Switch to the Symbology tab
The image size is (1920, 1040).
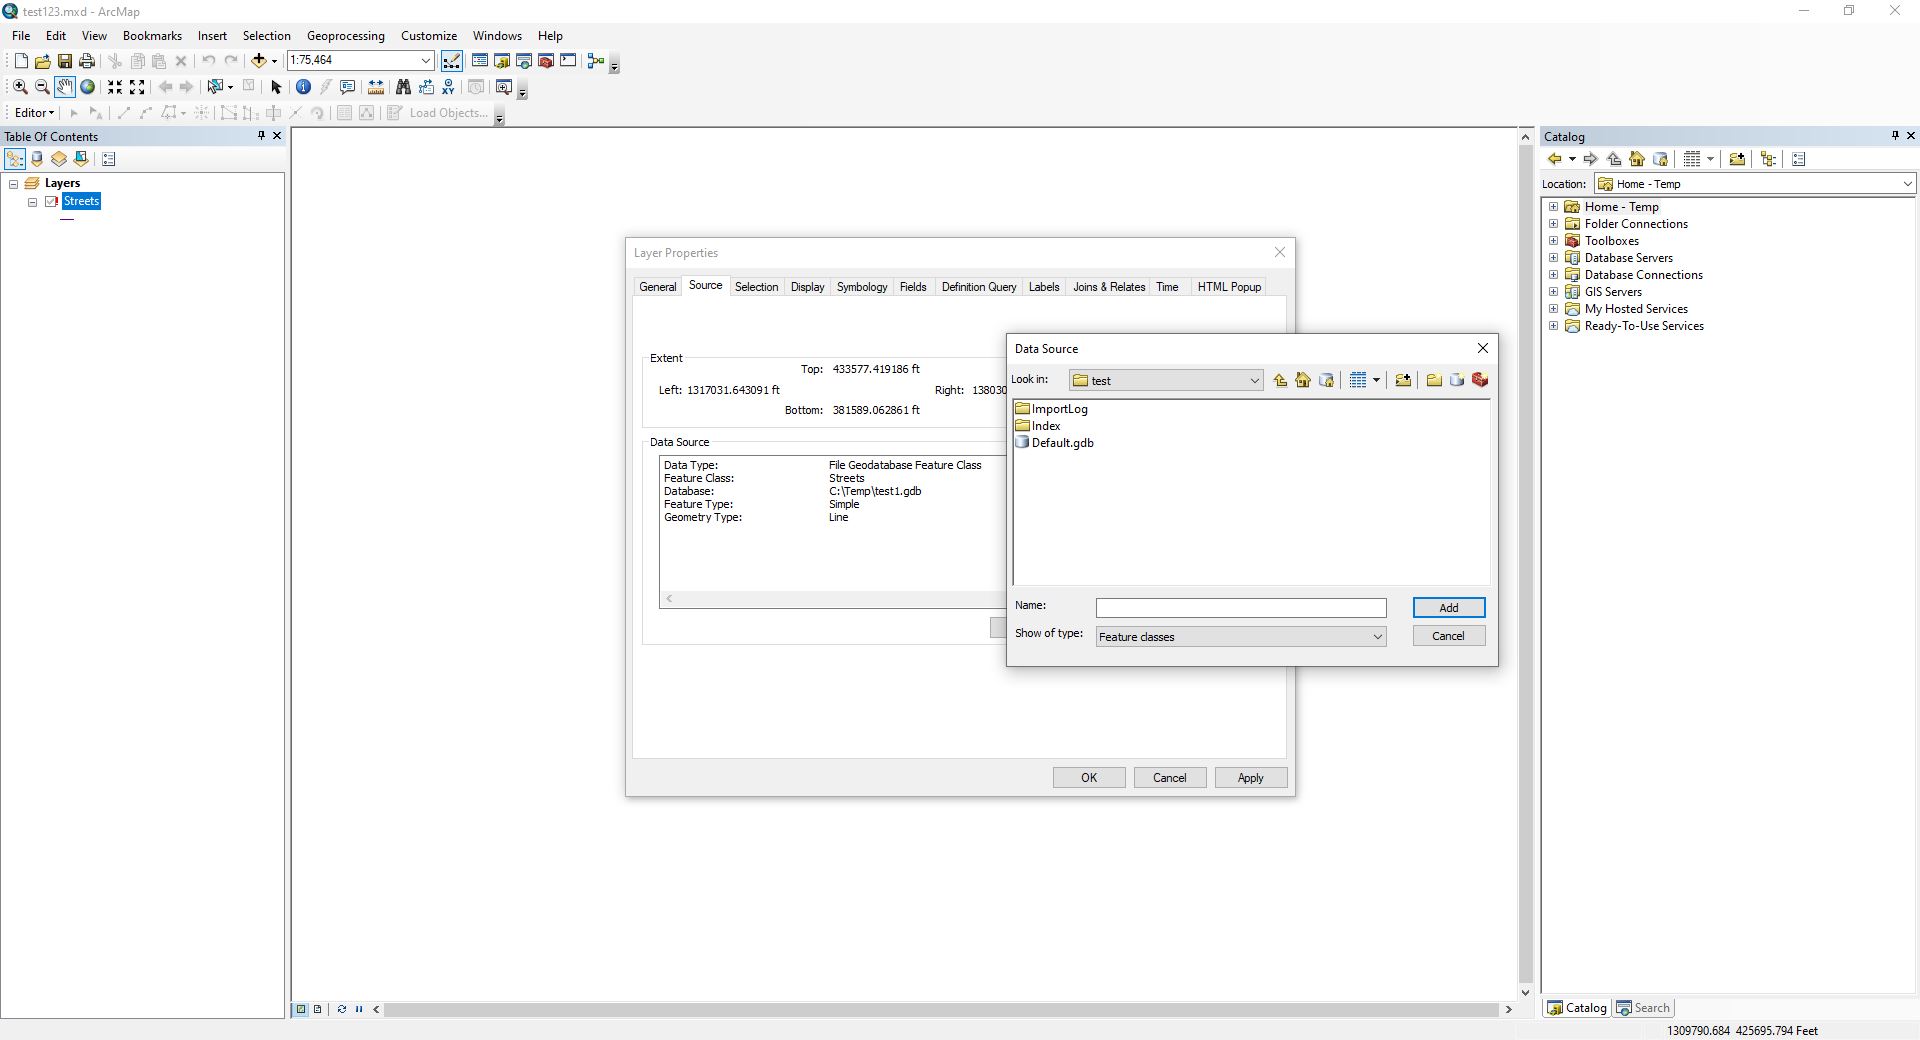tap(862, 287)
